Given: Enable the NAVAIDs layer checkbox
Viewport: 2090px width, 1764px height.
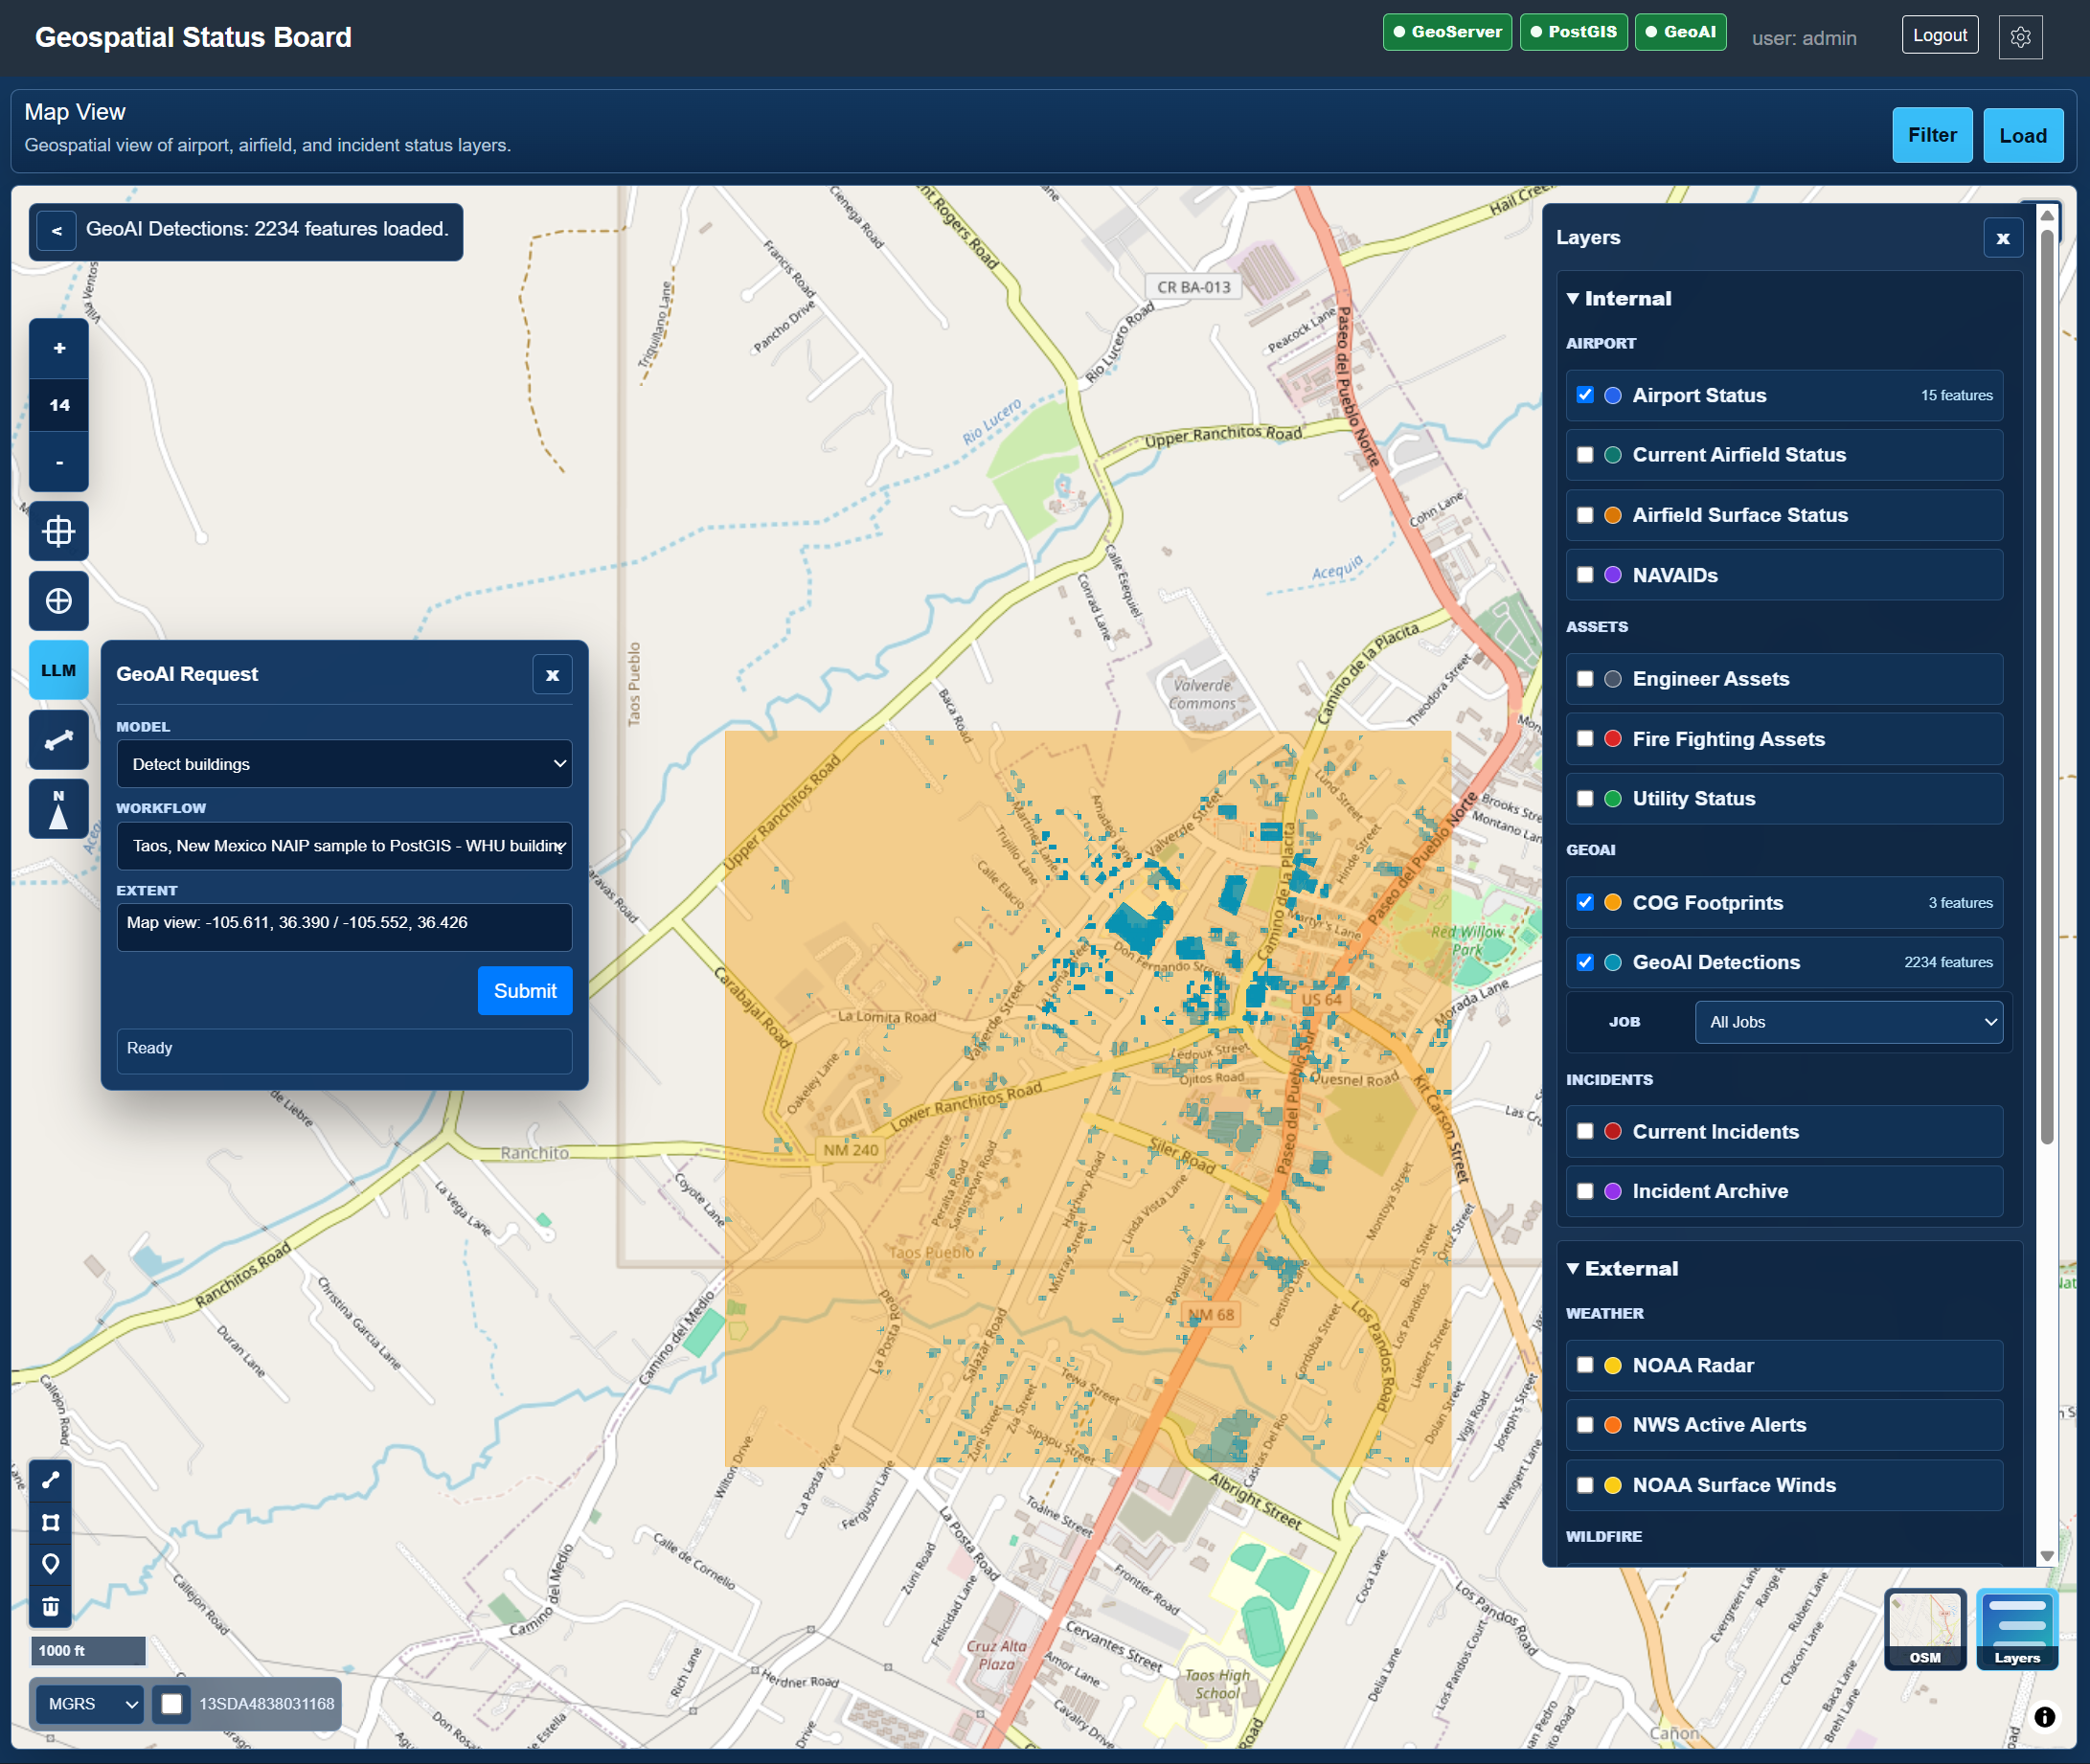Looking at the screenshot, I should 1585,575.
